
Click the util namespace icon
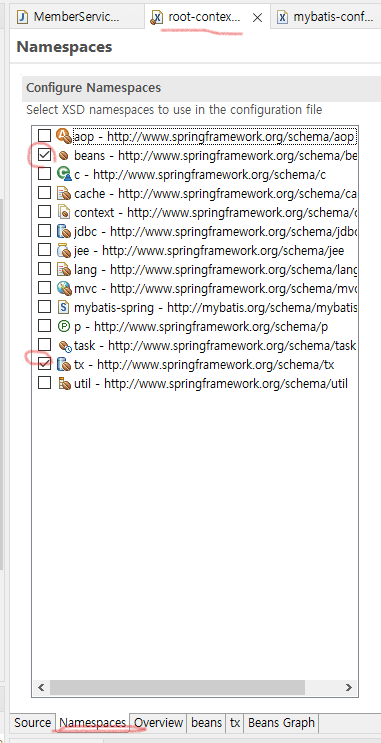click(x=64, y=383)
